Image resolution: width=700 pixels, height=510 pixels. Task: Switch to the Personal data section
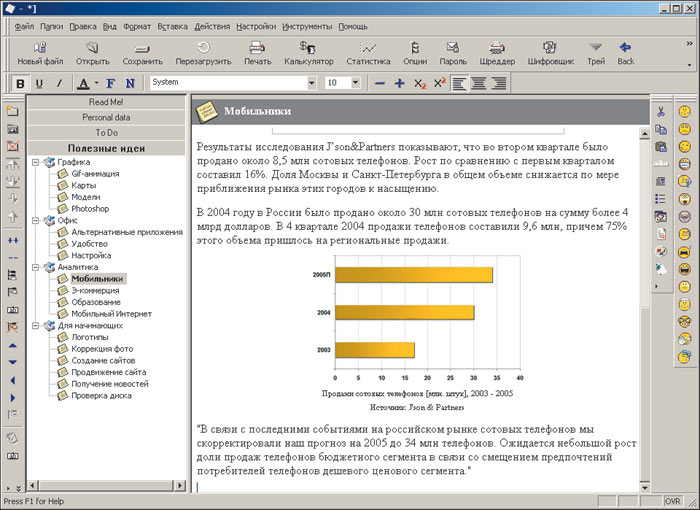106,117
